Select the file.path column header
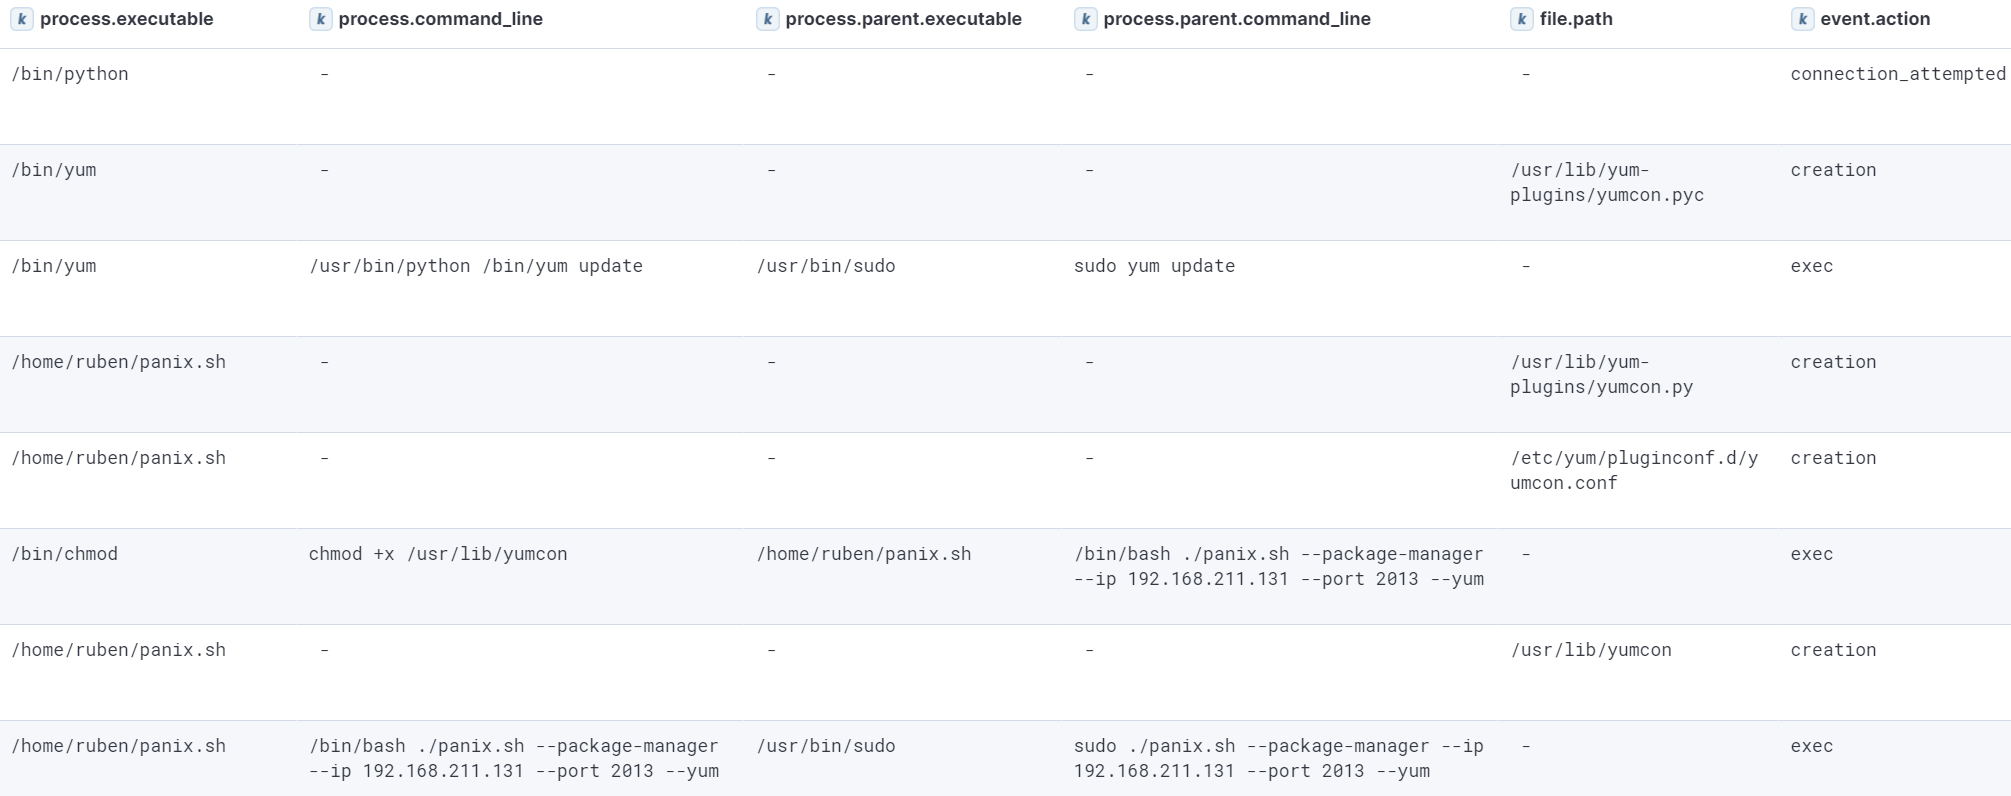The height and width of the screenshot is (796, 2011). click(1576, 19)
